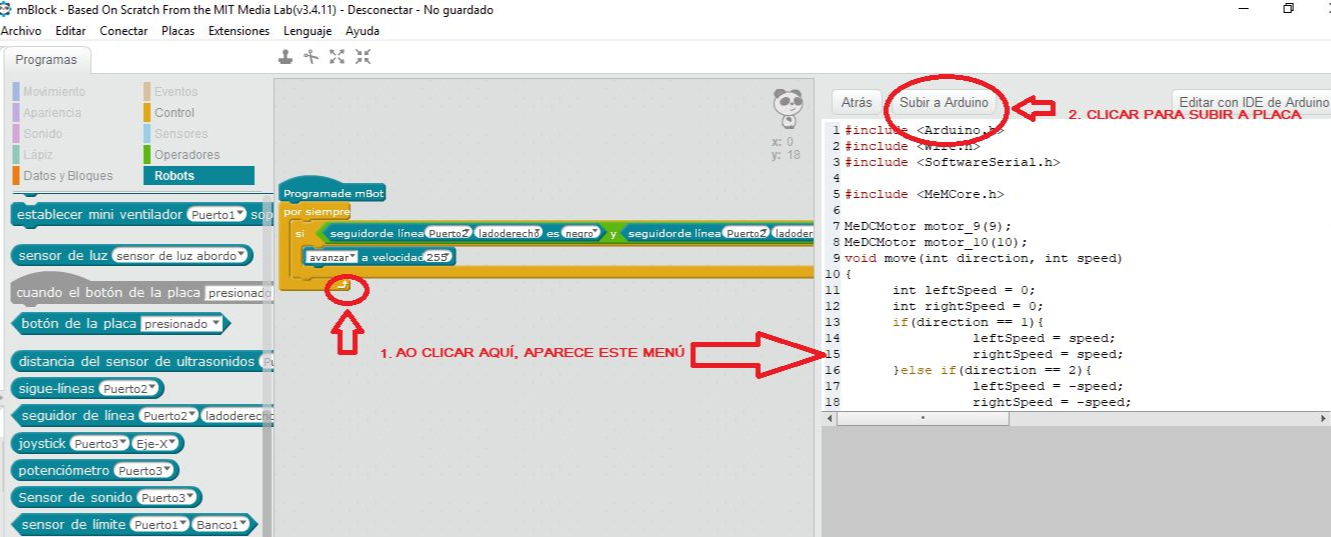Open the sensor de luz dropdown

click(180, 256)
